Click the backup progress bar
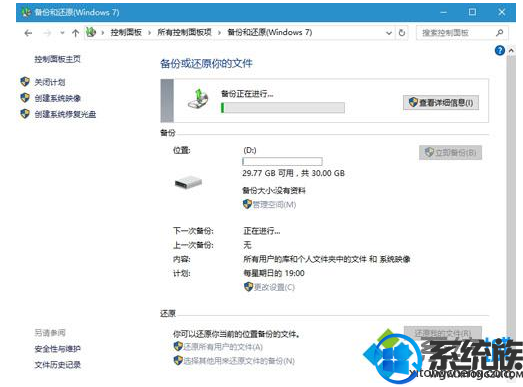Viewport: 523px width, 387px height. tap(283, 108)
